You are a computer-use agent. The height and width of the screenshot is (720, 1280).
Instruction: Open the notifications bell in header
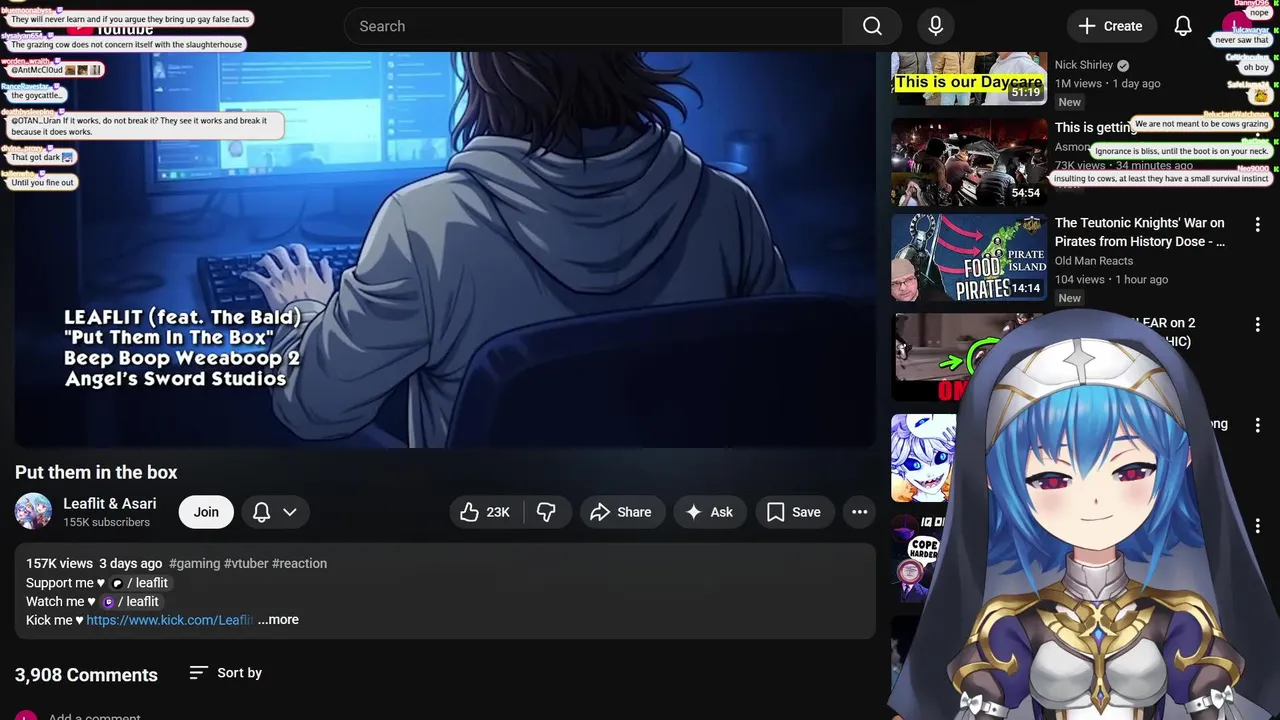(x=1183, y=26)
